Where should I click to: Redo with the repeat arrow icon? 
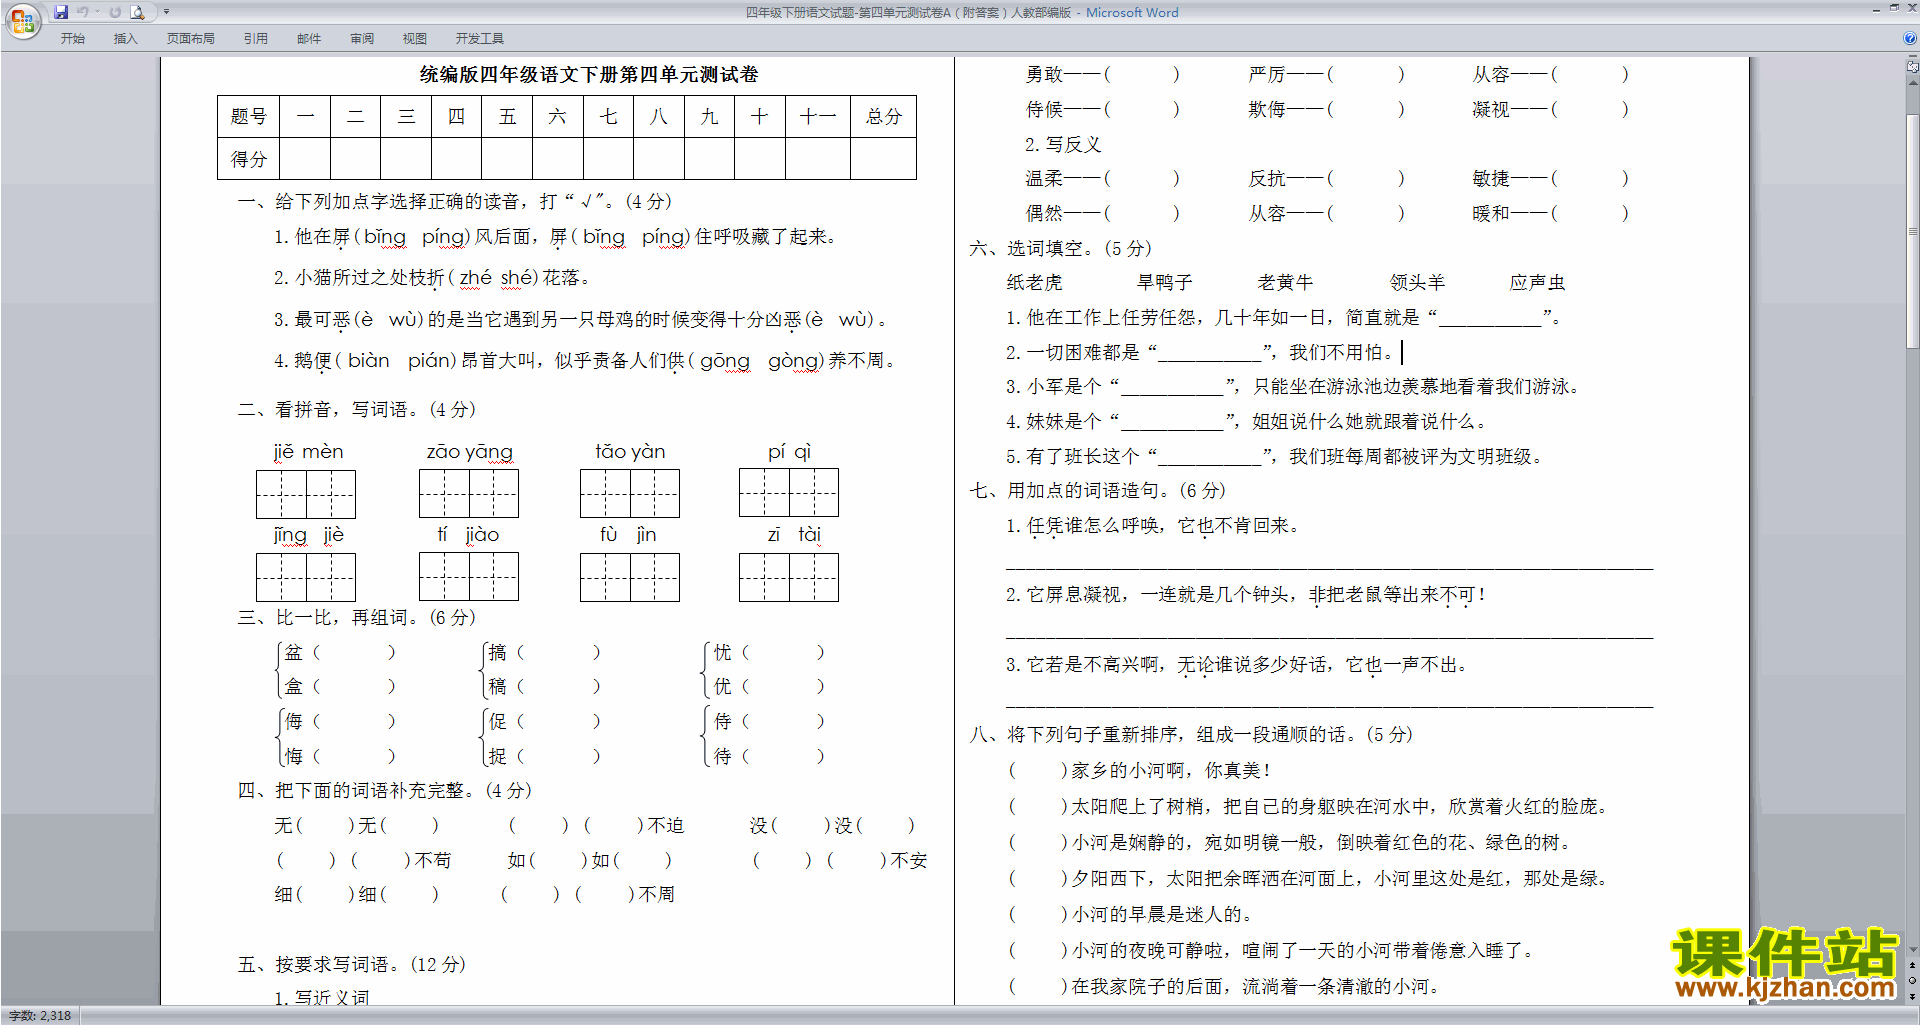115,12
